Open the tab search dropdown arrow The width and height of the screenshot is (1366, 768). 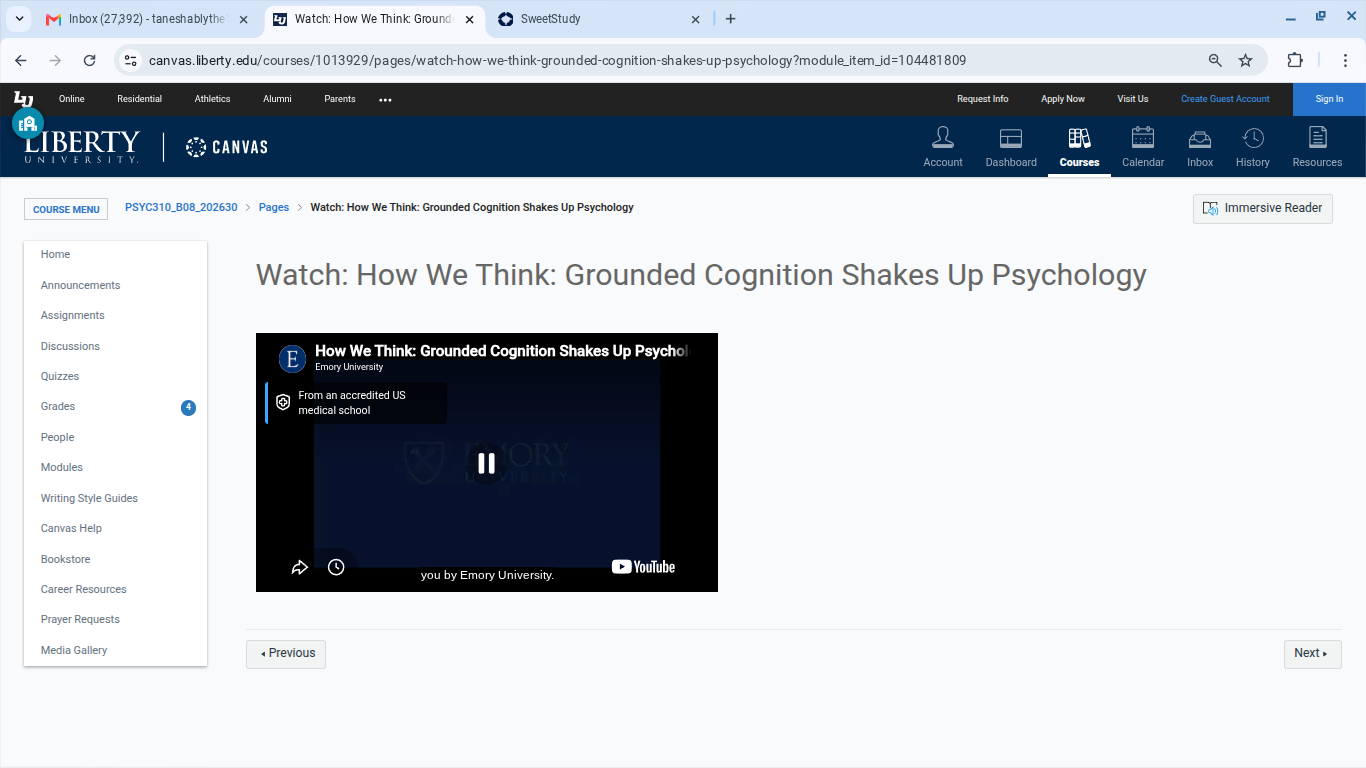[20, 19]
